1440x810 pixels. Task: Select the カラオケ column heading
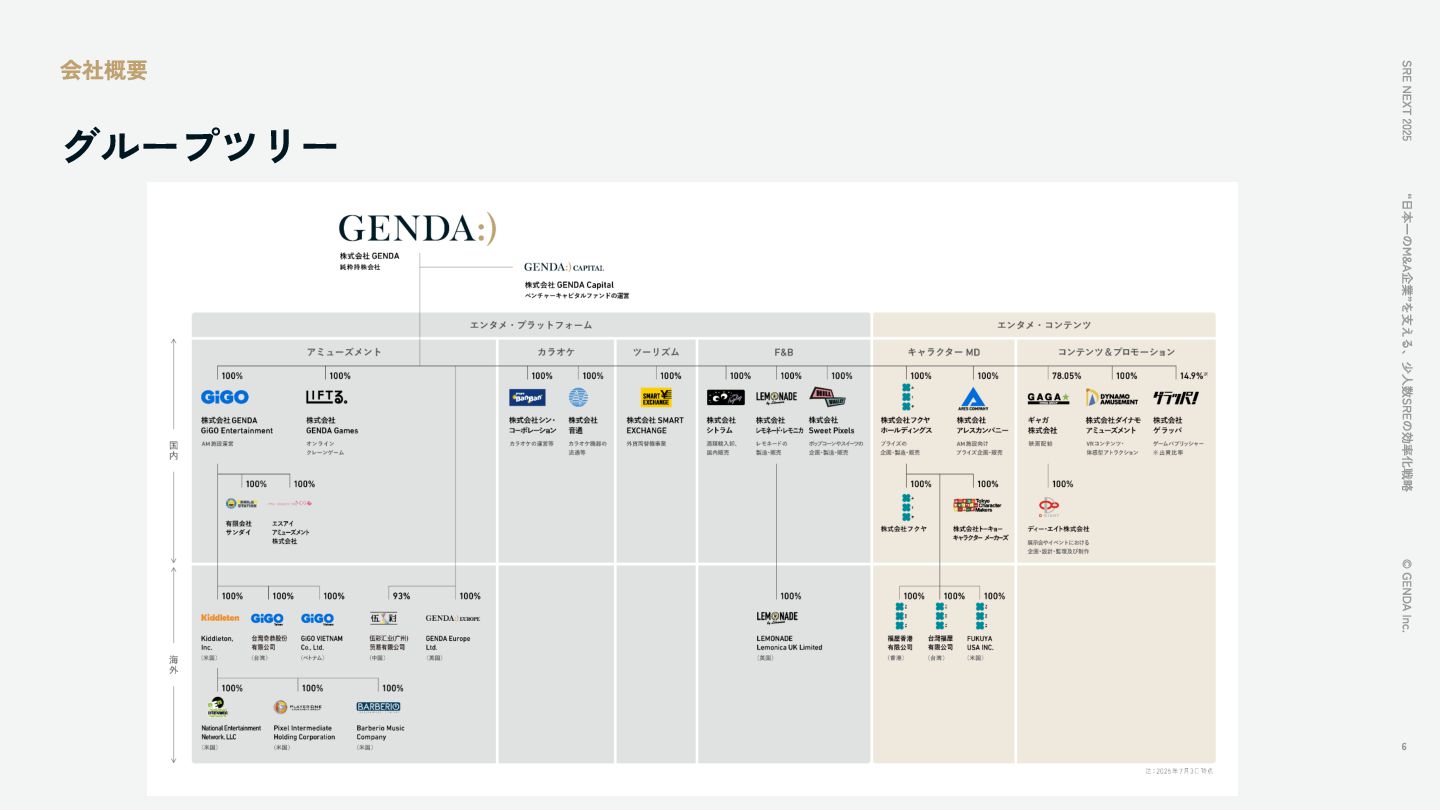(556, 352)
